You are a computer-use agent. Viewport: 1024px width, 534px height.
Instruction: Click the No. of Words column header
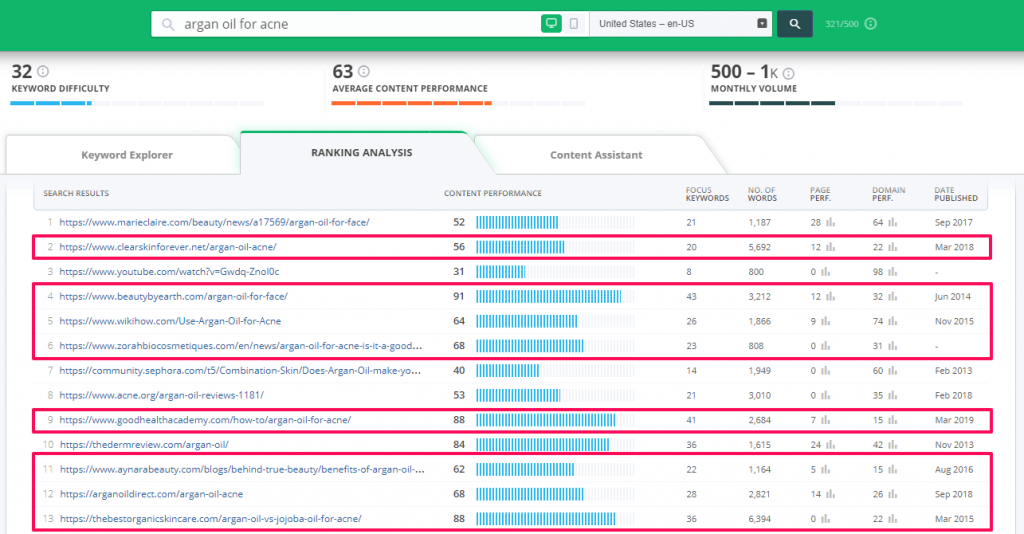(x=762, y=195)
